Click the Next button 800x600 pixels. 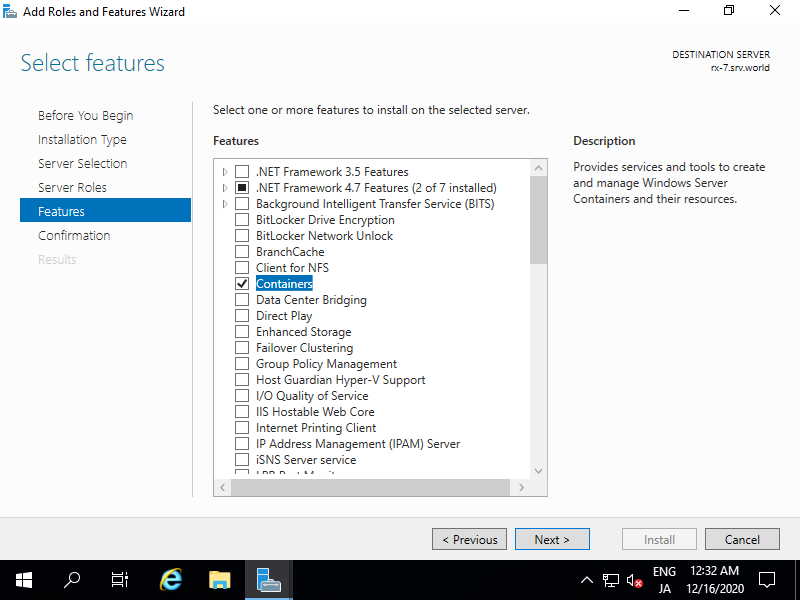(552, 539)
